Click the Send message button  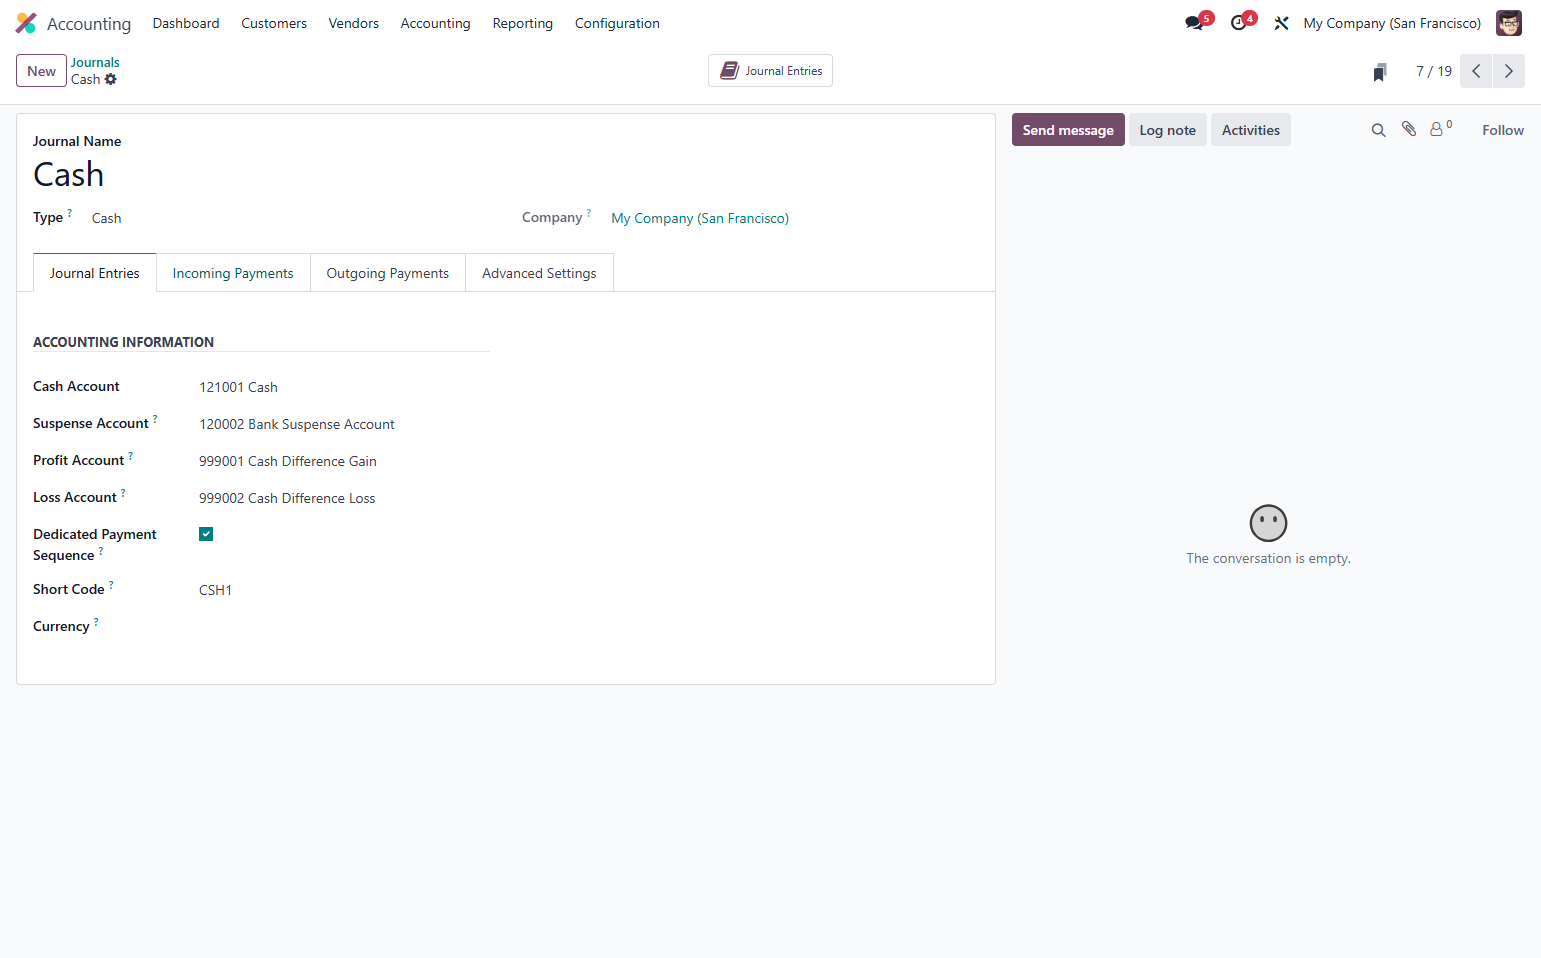pyautogui.click(x=1068, y=130)
